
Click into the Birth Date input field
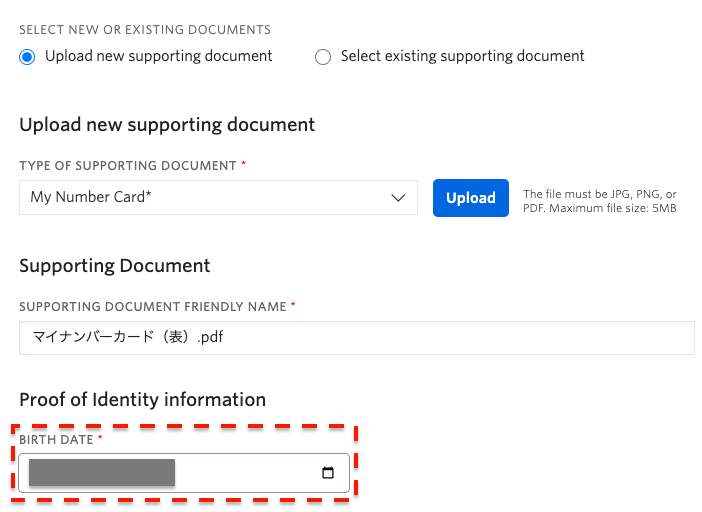click(x=184, y=473)
